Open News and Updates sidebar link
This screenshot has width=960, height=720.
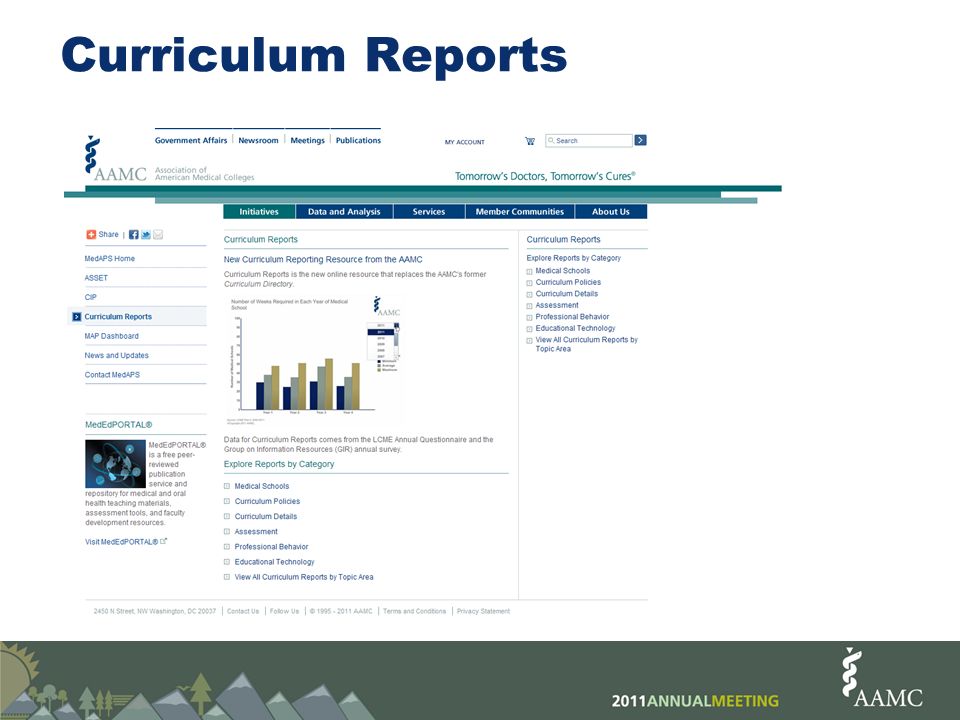pyautogui.click(x=116, y=355)
